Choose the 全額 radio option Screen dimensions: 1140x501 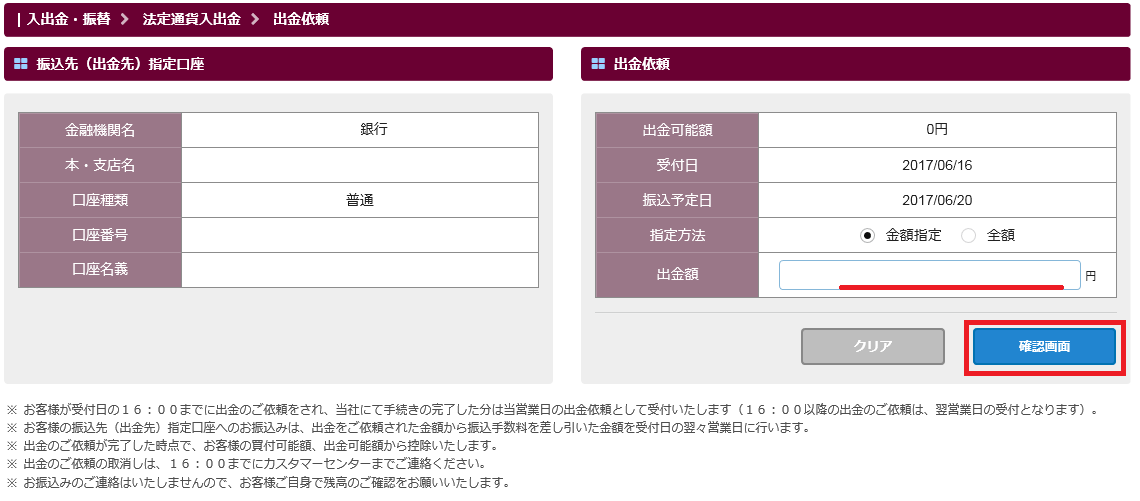coord(968,235)
